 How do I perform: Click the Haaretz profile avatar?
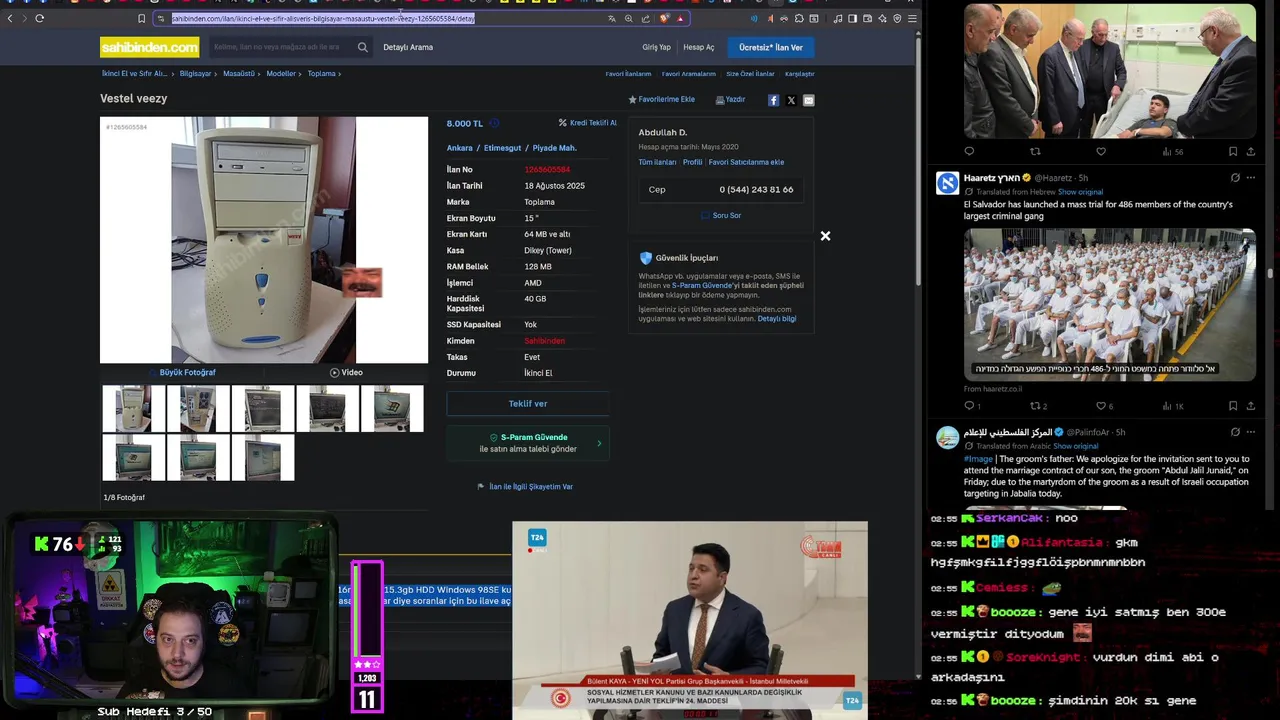point(947,183)
